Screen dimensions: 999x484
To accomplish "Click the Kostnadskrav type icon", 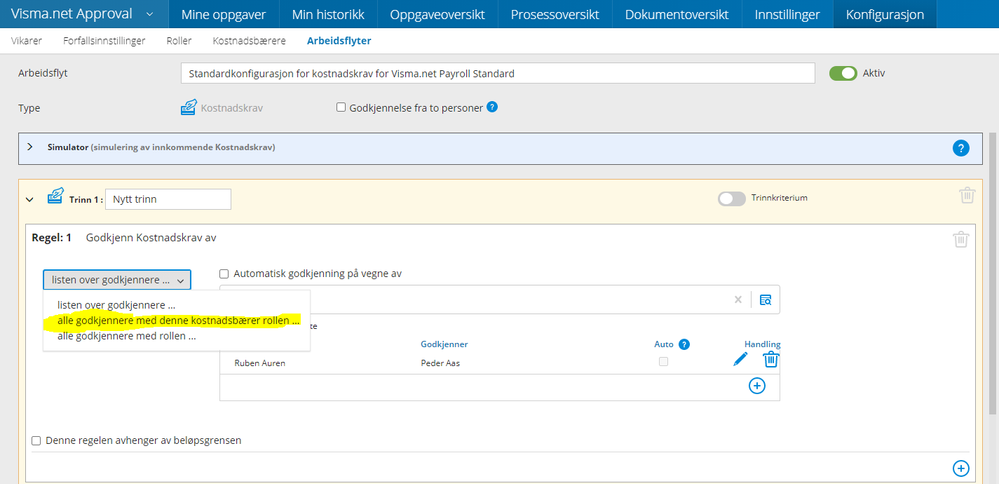I will tap(189, 108).
